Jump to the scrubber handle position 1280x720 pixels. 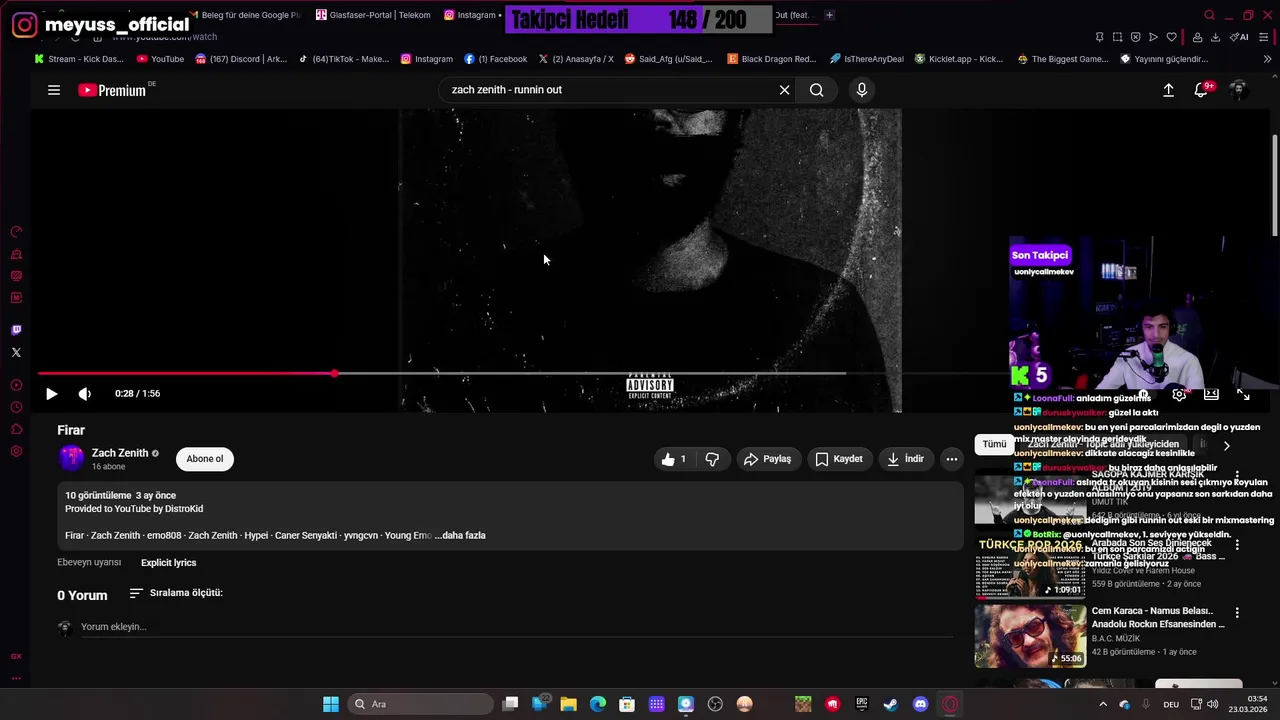click(x=335, y=374)
